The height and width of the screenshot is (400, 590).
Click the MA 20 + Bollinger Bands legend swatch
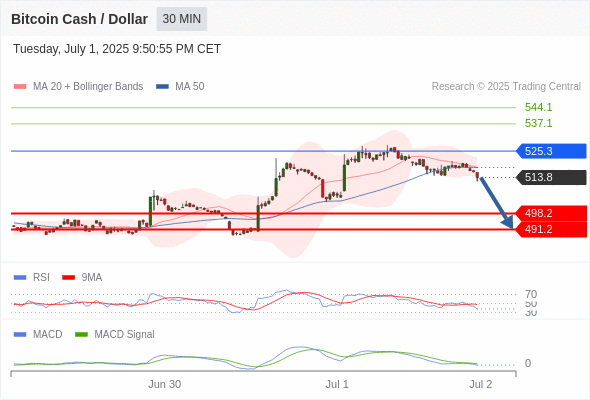(20, 87)
